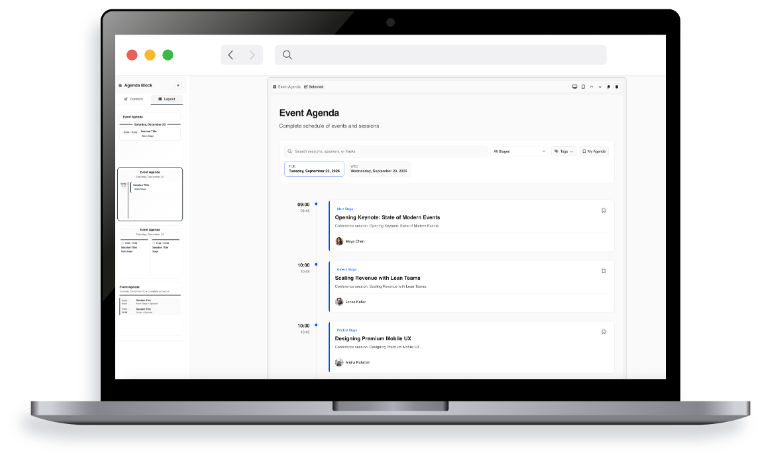Click the speaker avatar on Opening Keynote card
766x462 pixels.
point(339,241)
